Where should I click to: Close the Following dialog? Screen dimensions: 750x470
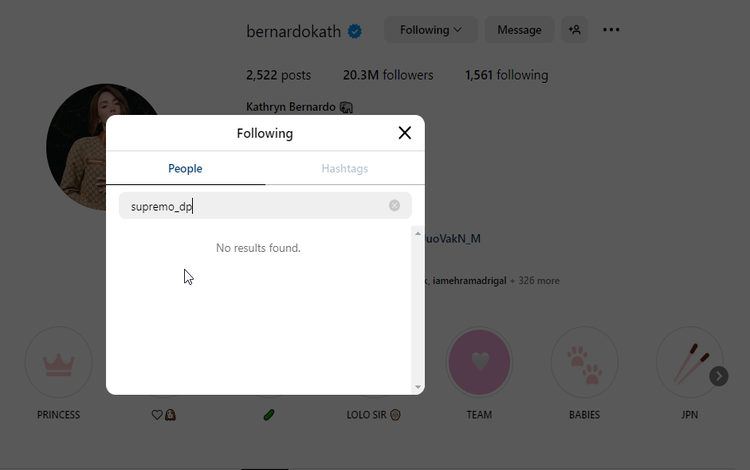[x=404, y=133]
